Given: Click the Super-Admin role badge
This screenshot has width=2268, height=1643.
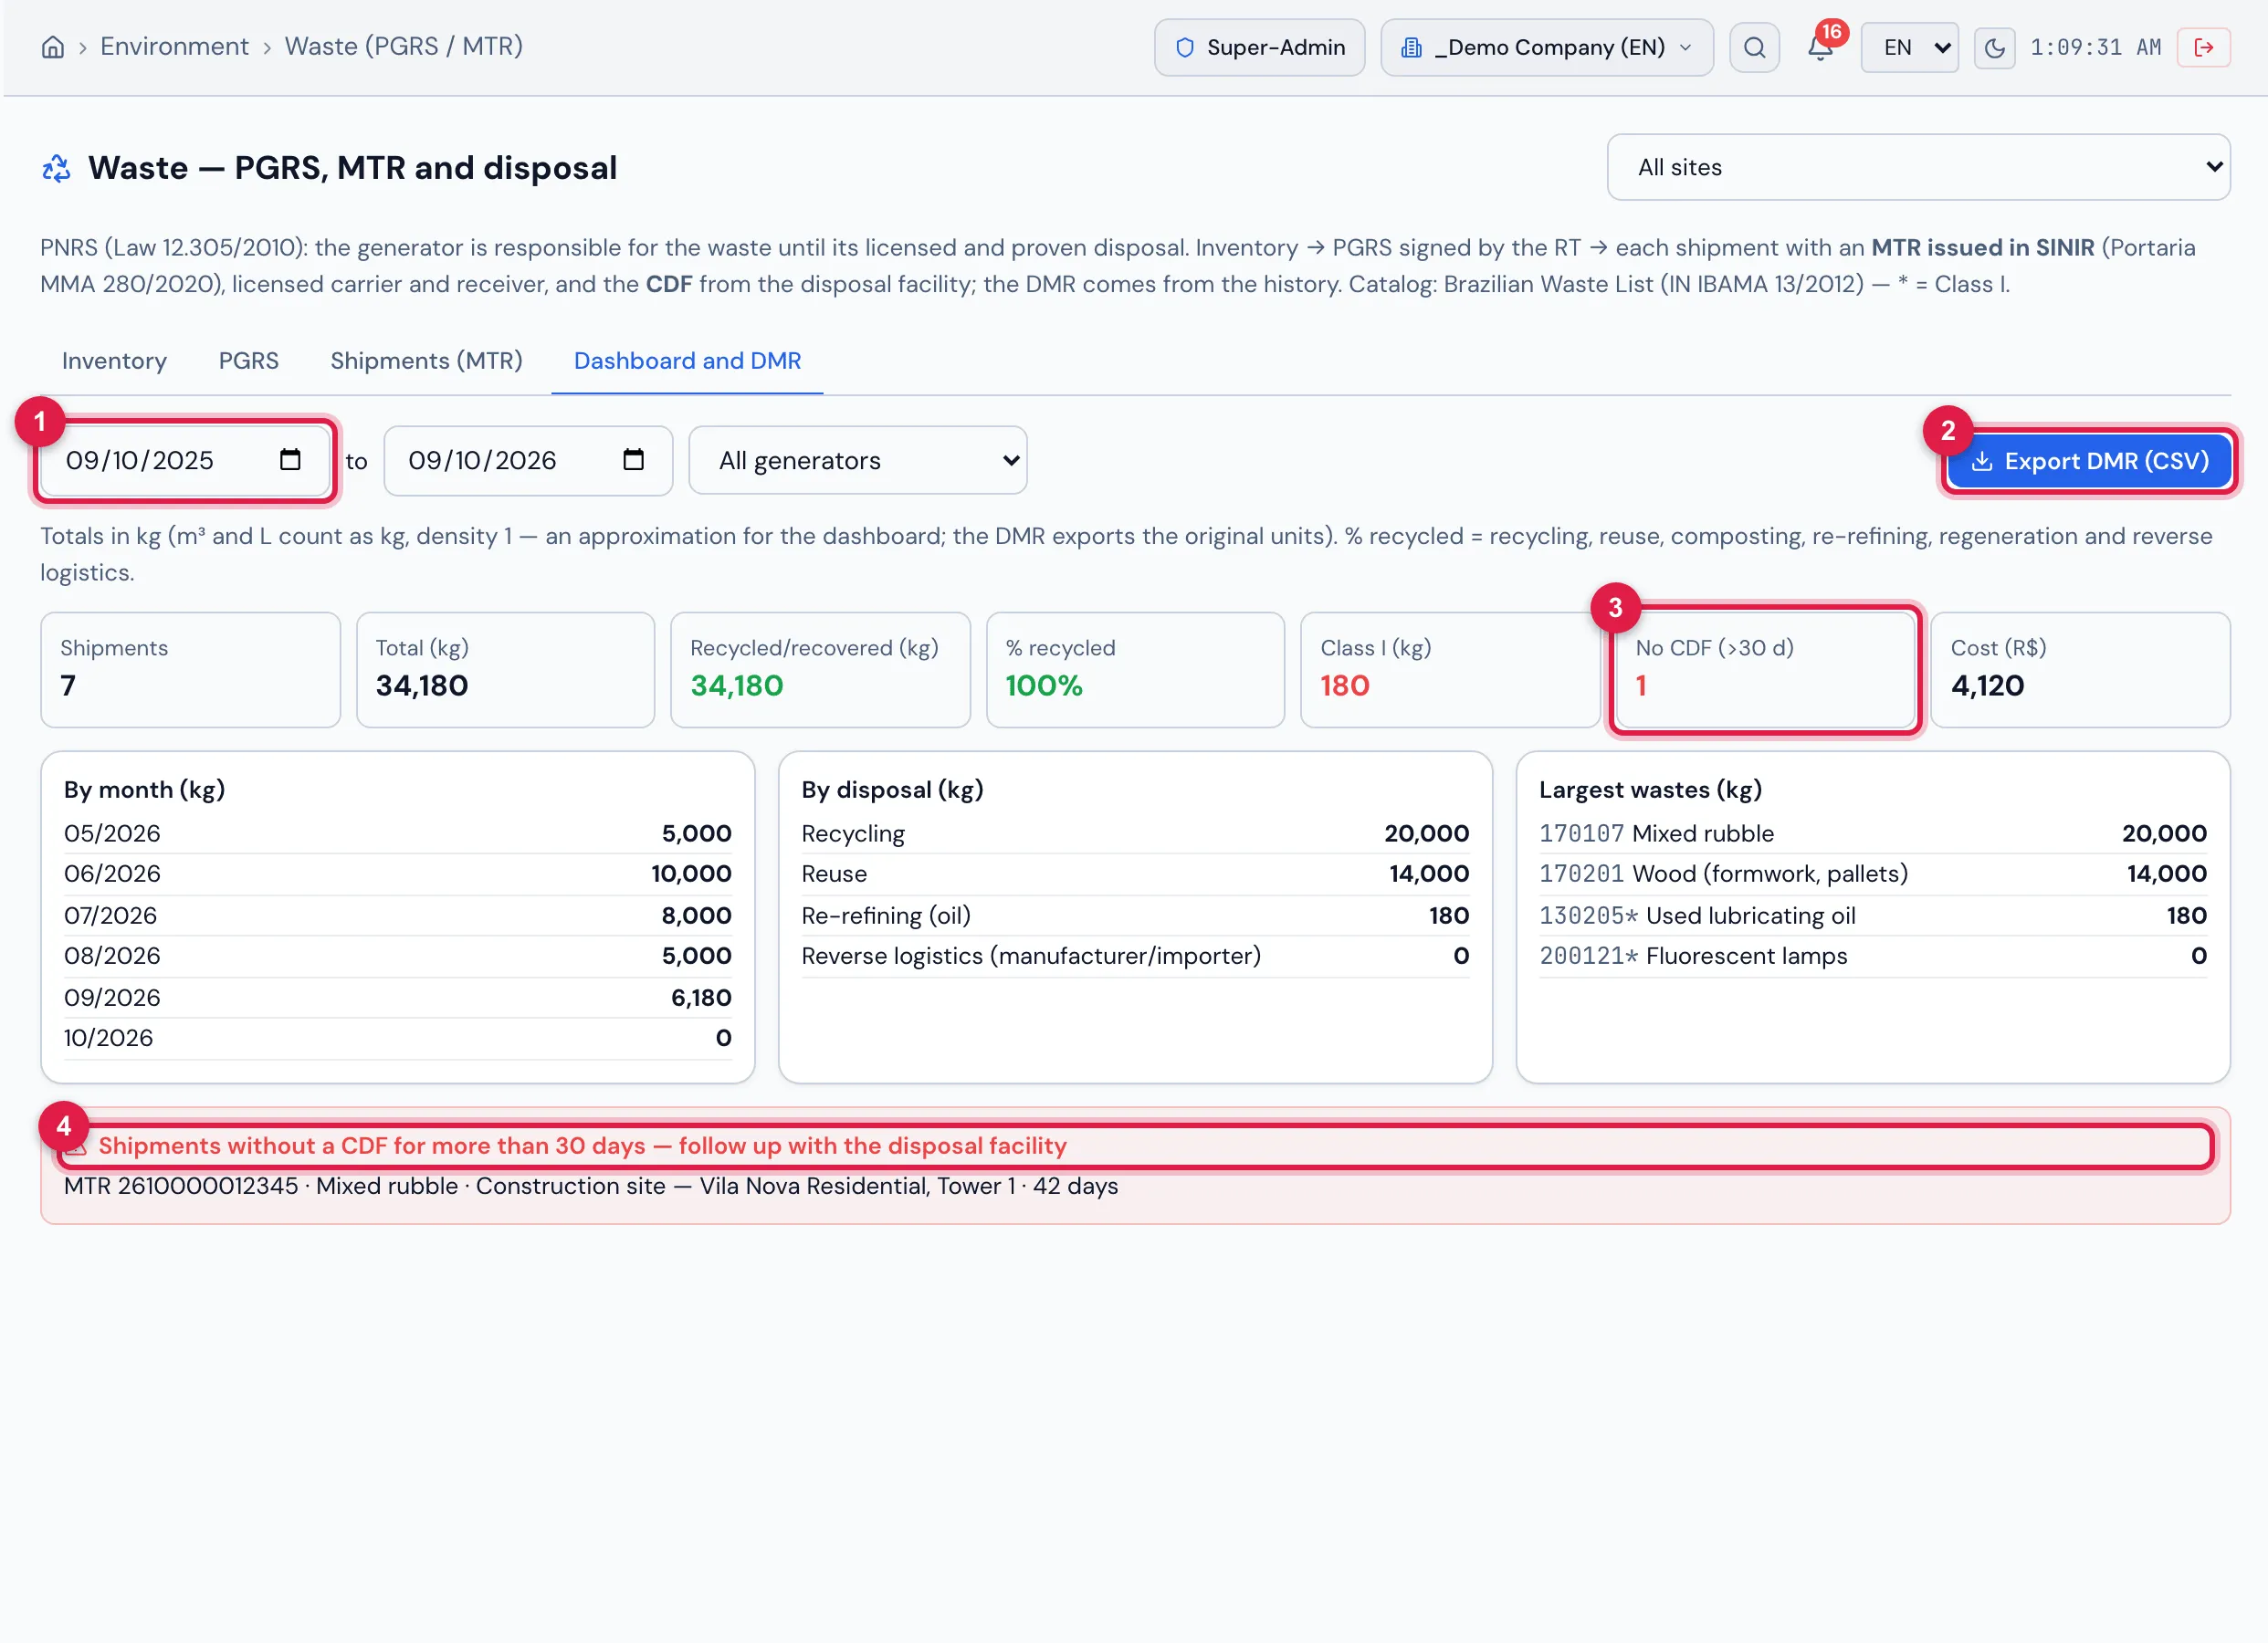Looking at the screenshot, I should [1259, 47].
